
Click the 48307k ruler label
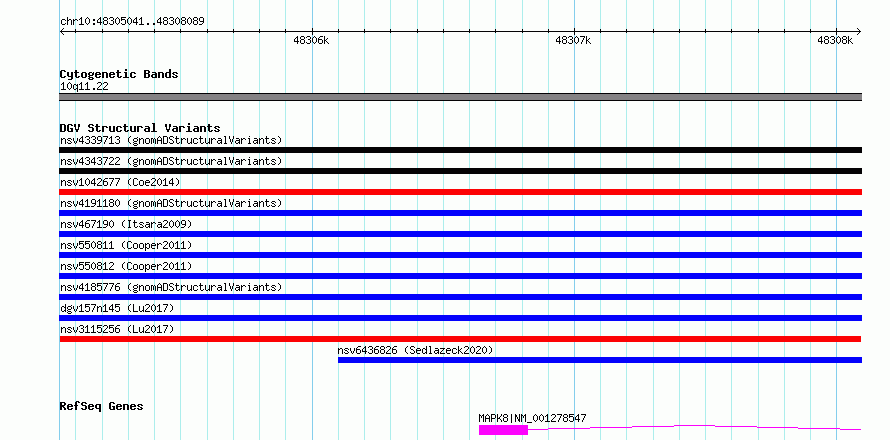573,40
